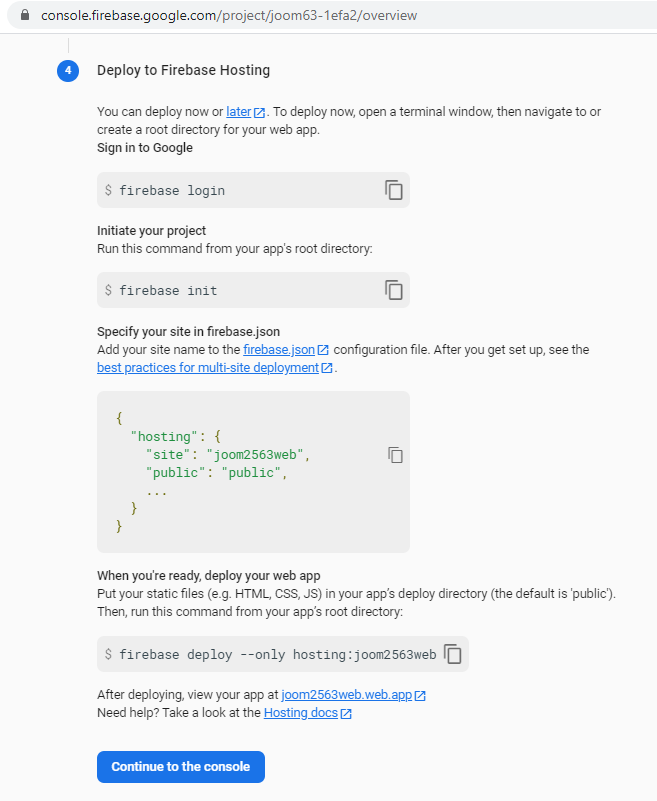This screenshot has height=801, width=657.
Task: Copy the firebase init command
Action: pyautogui.click(x=394, y=290)
